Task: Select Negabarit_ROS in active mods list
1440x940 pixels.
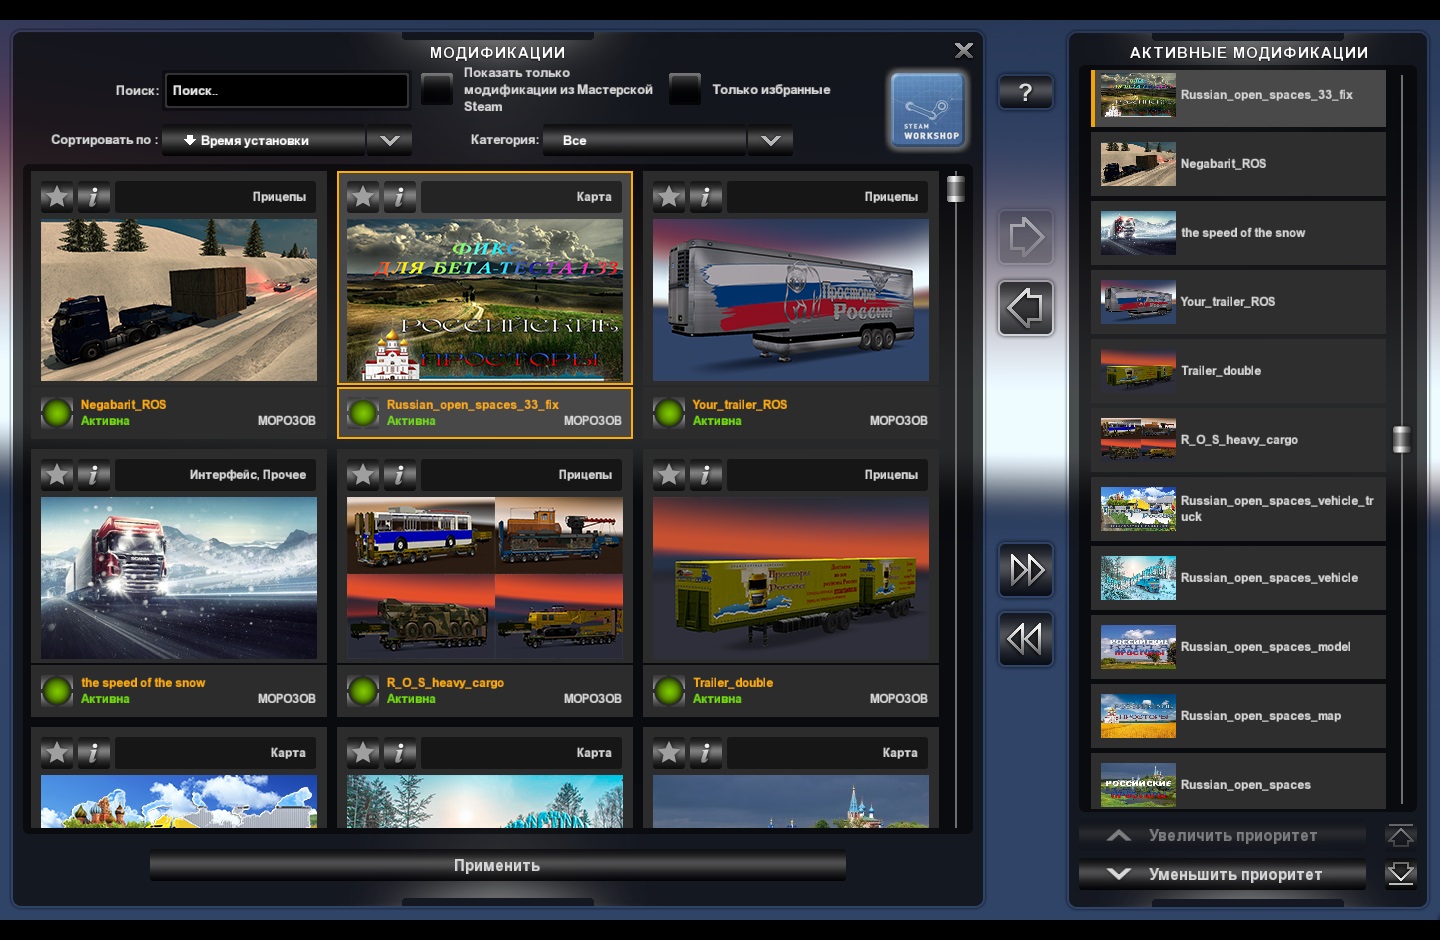Action: click(1238, 164)
